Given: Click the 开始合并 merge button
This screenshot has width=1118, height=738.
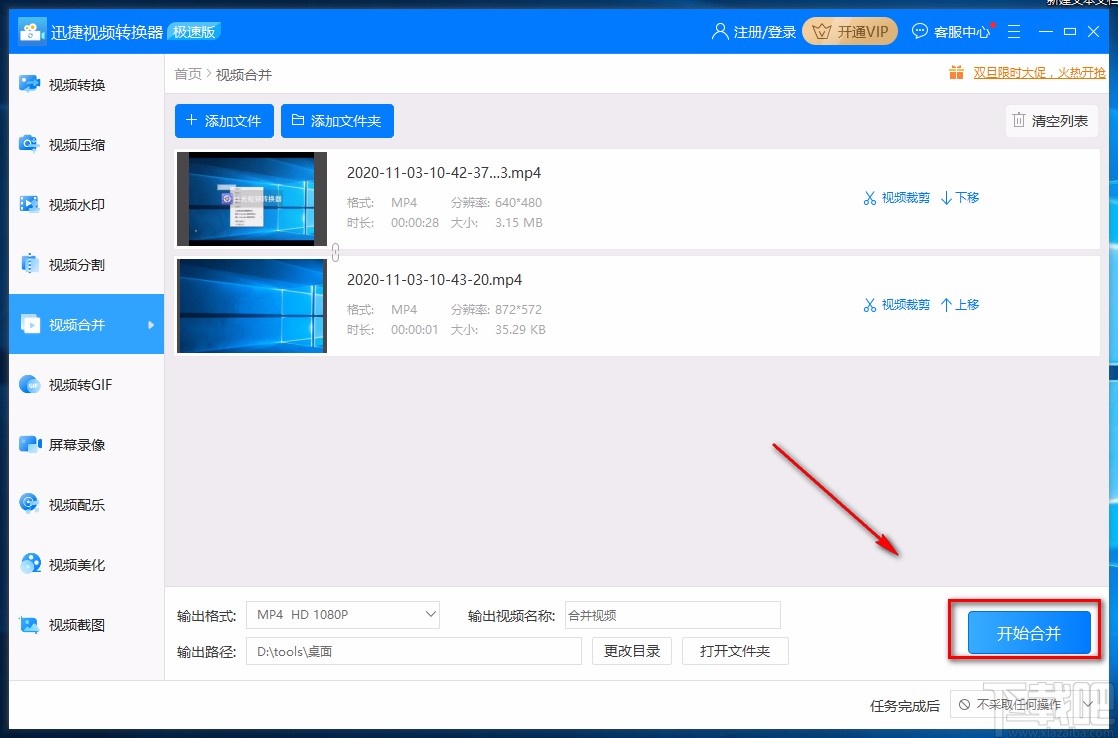Looking at the screenshot, I should coord(1029,632).
